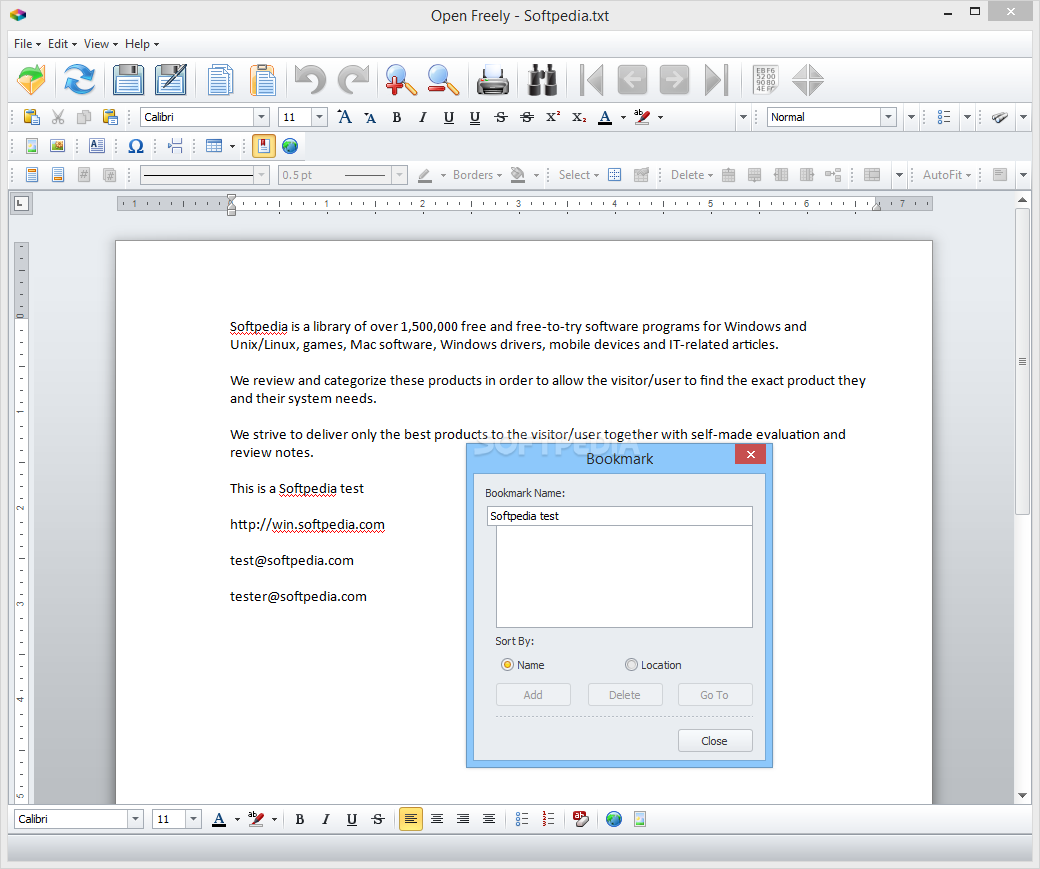Click the text highlight color pen in top toolbar
Image resolution: width=1040 pixels, height=869 pixels.
[x=641, y=117]
